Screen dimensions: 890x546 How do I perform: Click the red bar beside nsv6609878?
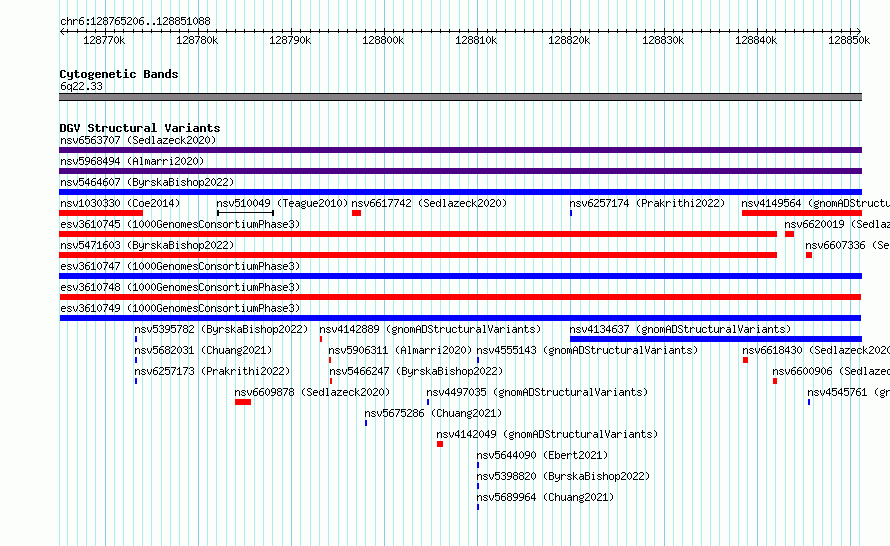click(x=243, y=402)
